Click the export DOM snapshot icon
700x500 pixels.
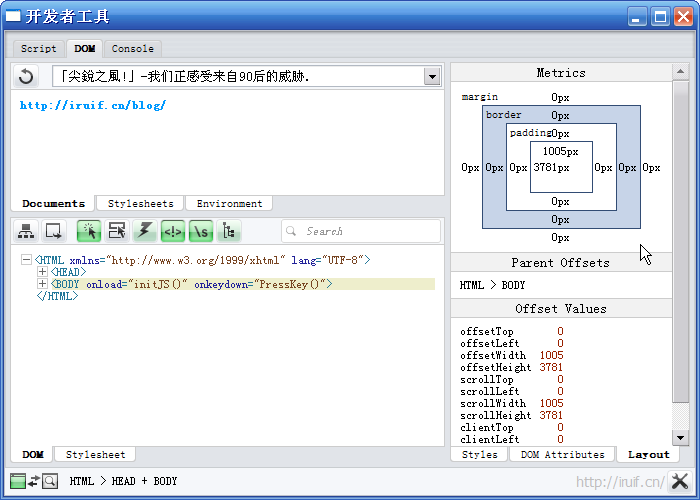[53, 231]
